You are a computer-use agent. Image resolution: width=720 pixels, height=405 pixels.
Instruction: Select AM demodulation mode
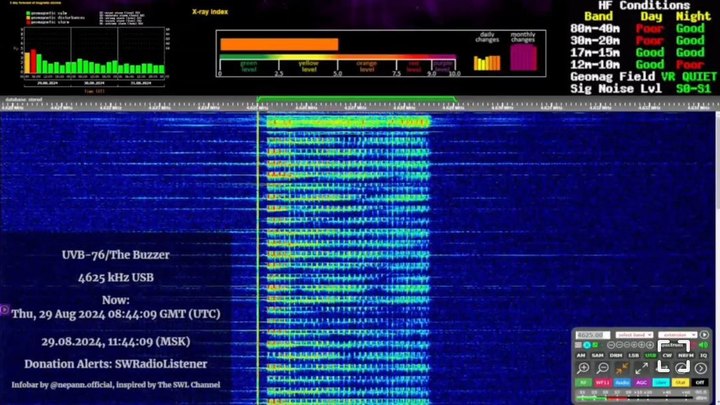581,355
